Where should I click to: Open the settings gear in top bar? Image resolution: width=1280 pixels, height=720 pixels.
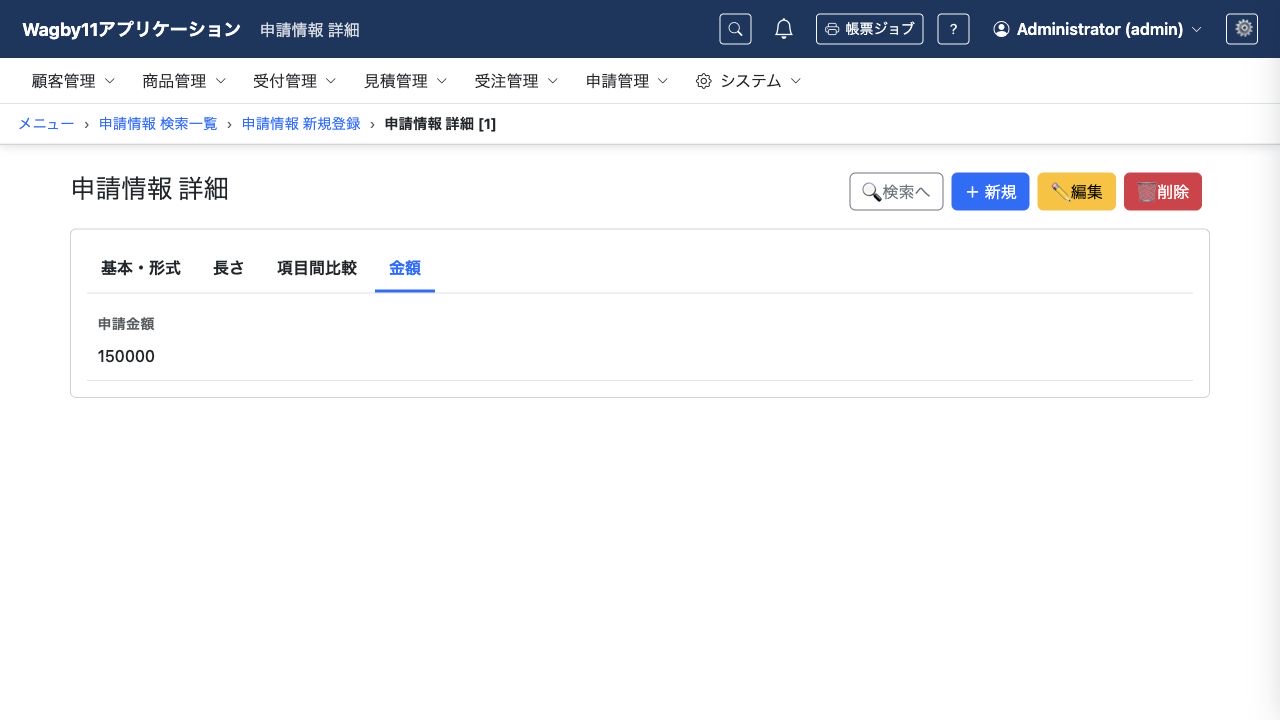tap(1242, 29)
